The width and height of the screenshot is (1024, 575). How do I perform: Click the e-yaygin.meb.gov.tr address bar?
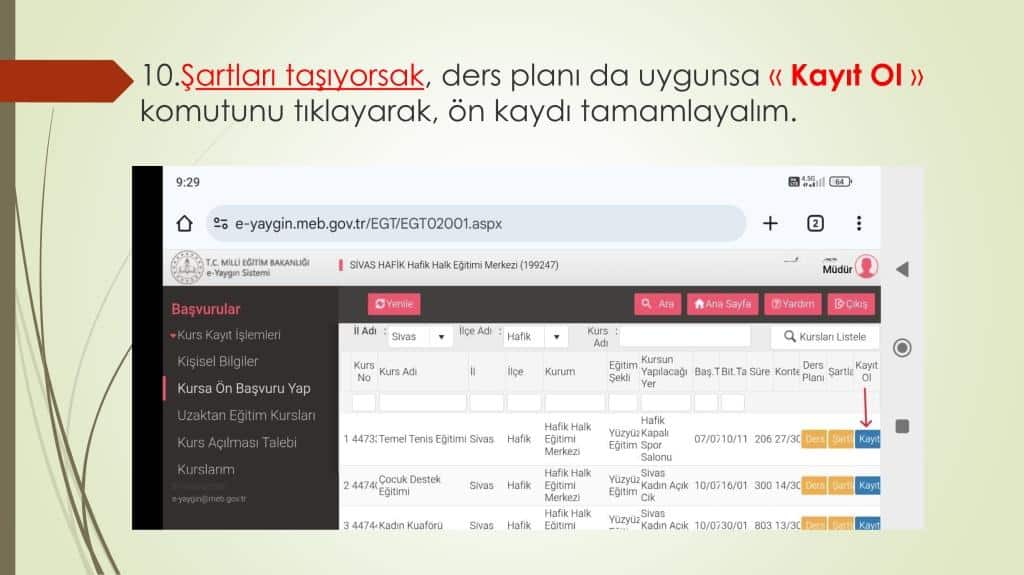click(476, 223)
